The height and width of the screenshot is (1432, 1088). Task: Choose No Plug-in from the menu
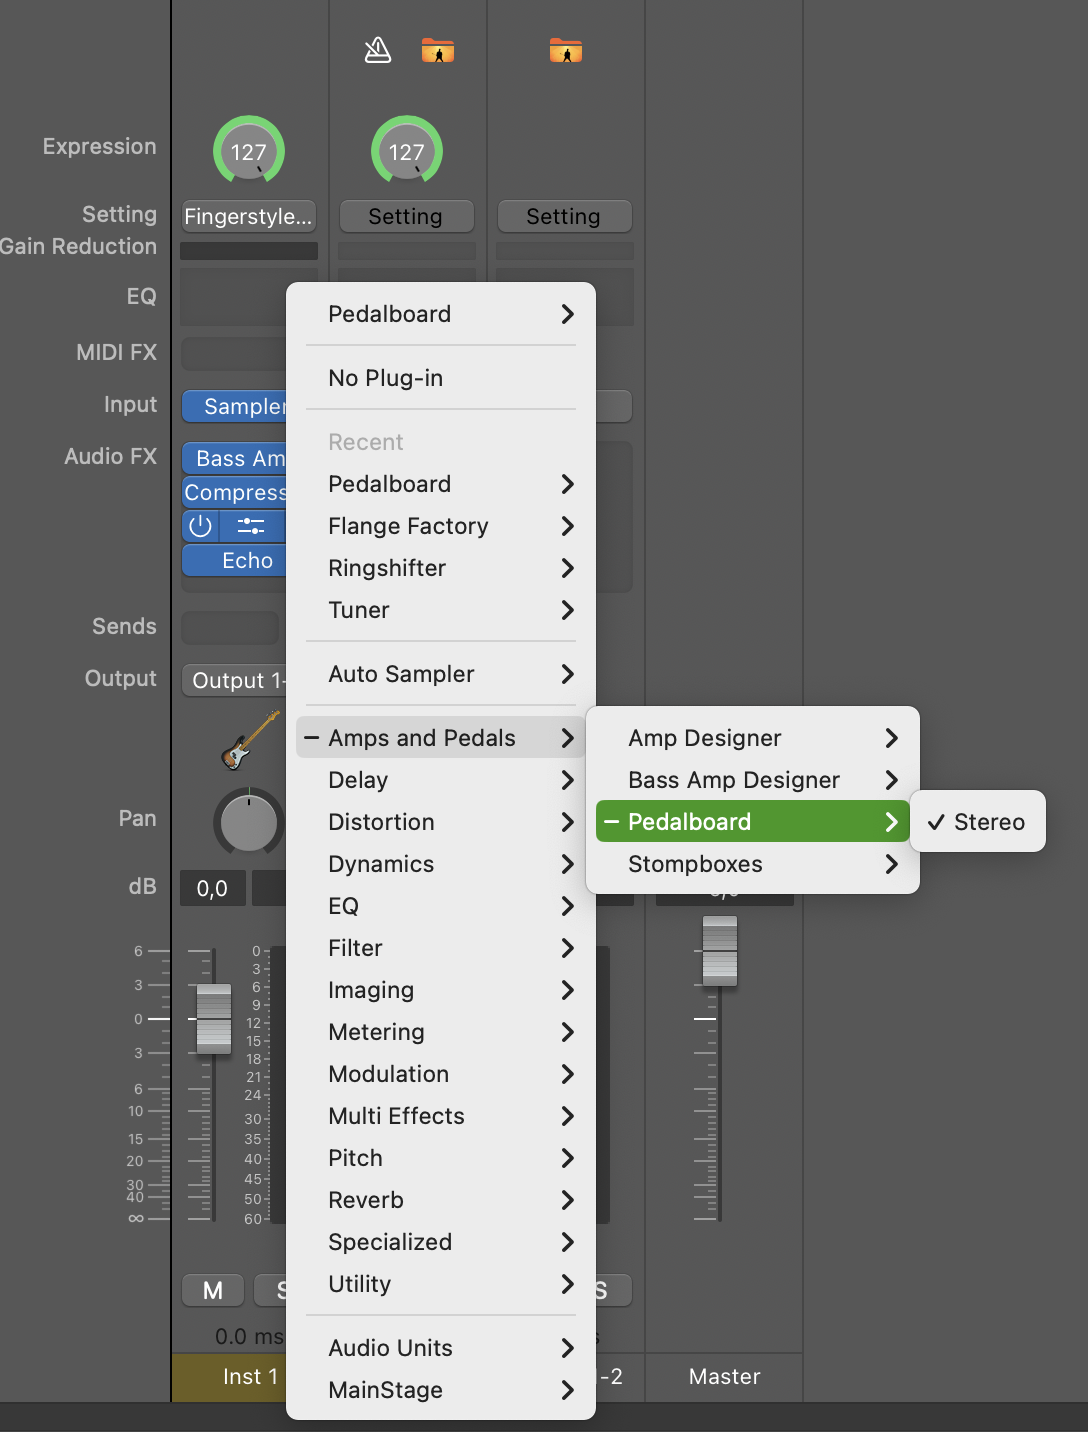(385, 378)
